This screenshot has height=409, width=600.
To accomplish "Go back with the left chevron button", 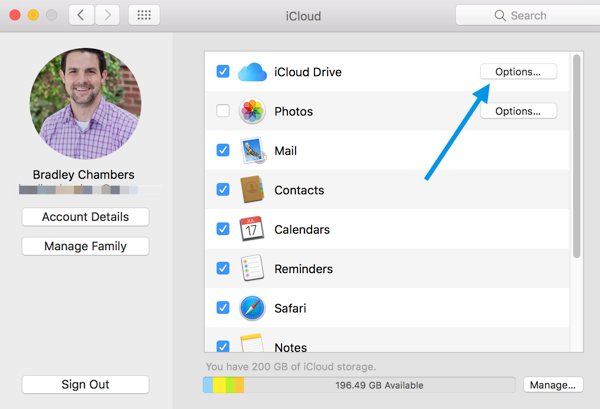I will tap(81, 15).
